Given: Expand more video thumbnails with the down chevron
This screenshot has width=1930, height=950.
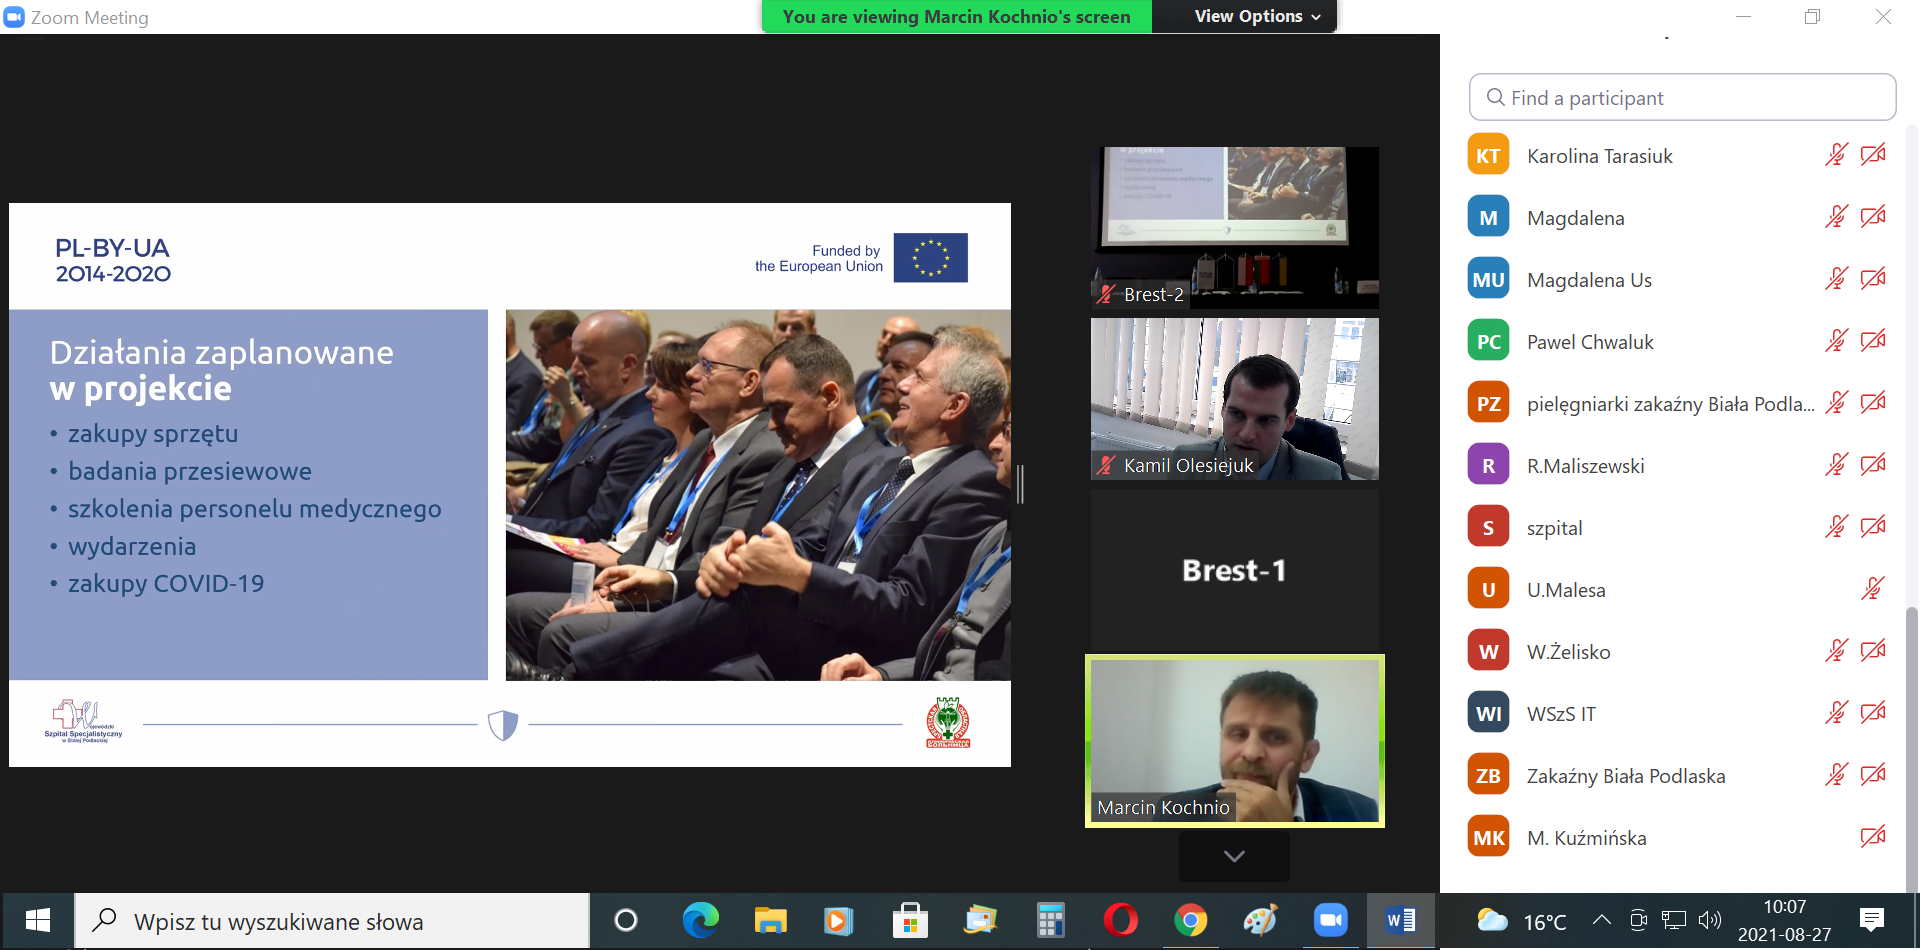Looking at the screenshot, I should click(x=1234, y=856).
